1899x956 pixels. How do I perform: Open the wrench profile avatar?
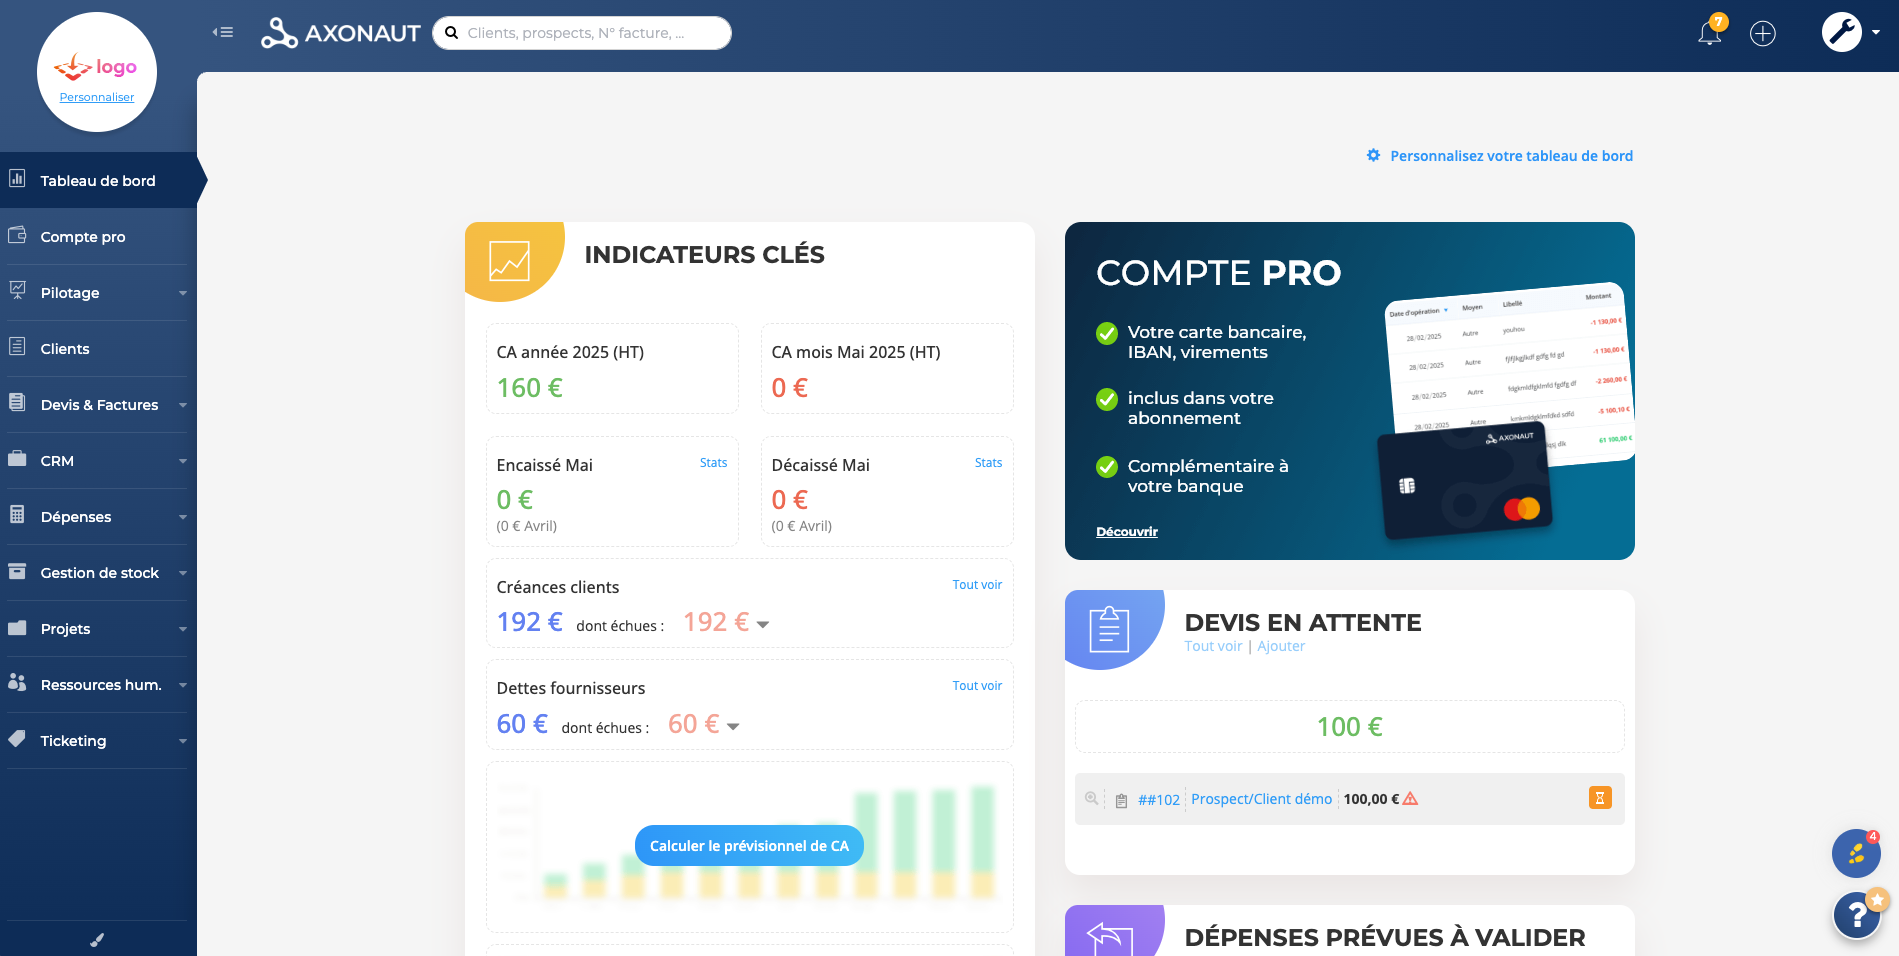(x=1842, y=32)
